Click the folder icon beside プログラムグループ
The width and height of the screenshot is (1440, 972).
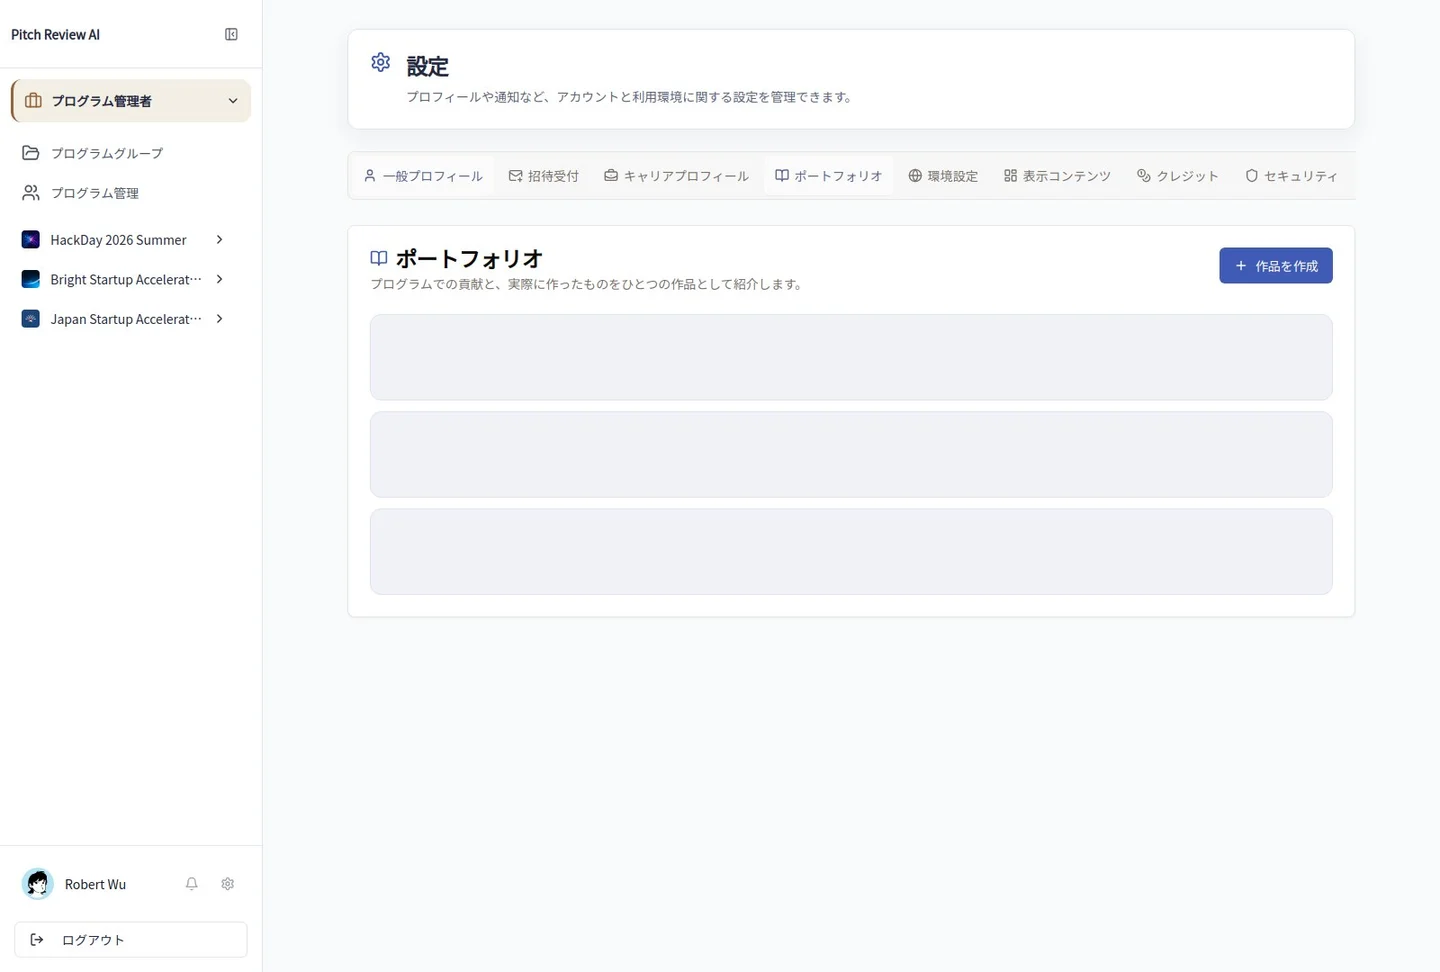click(x=31, y=153)
